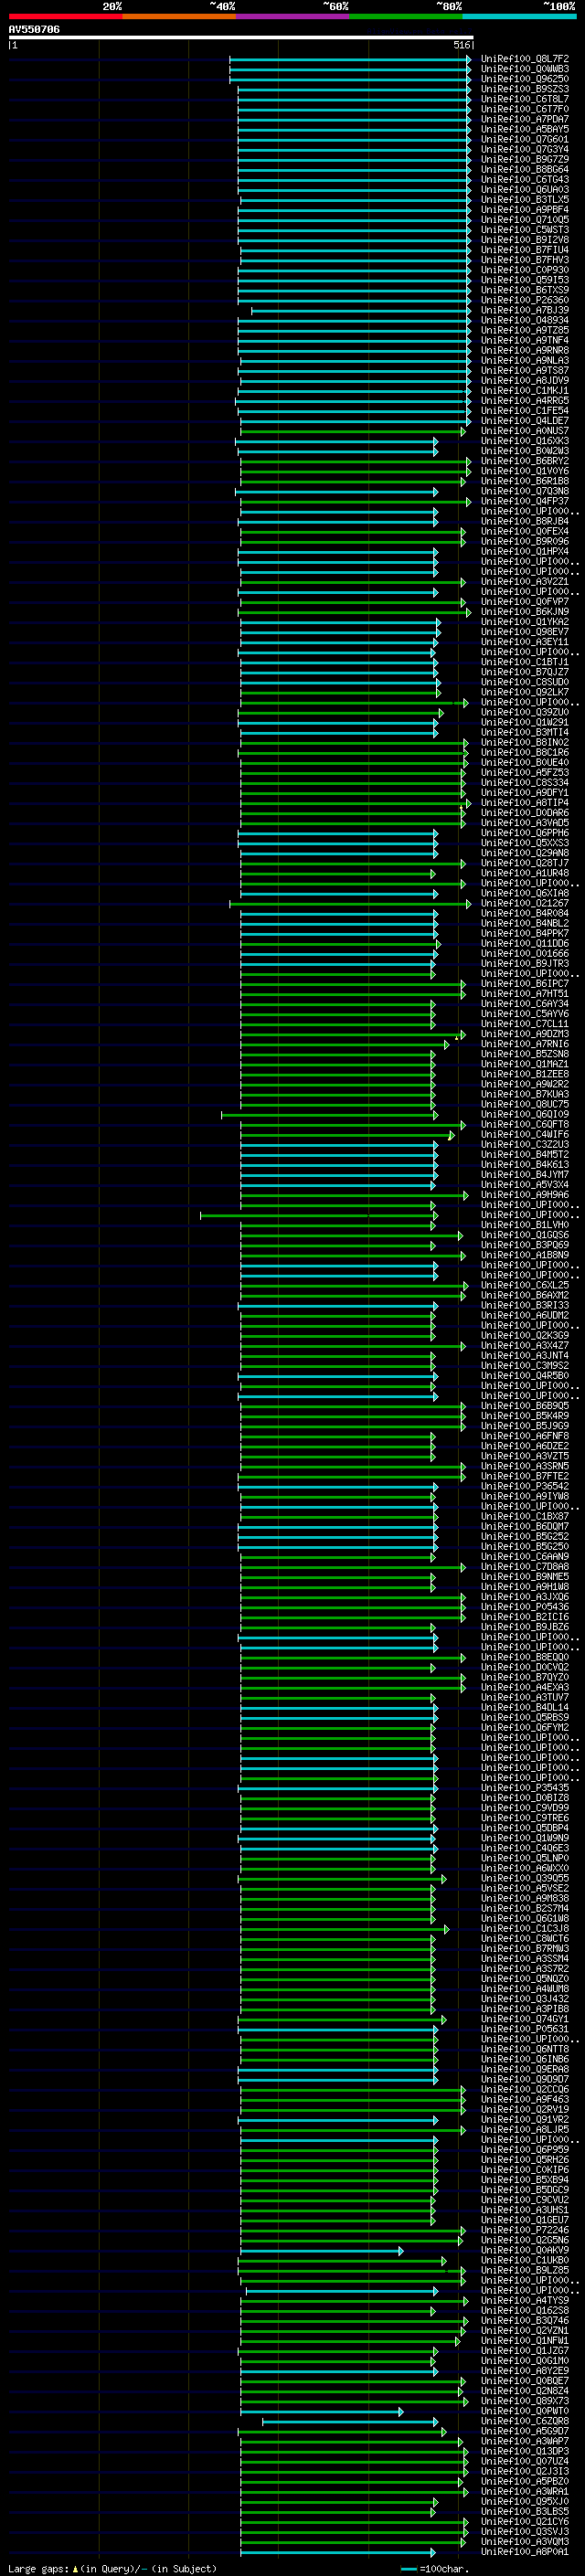Select the UniRef100_B7FIU4 label
This screenshot has width=585, height=2576.
tap(525, 250)
